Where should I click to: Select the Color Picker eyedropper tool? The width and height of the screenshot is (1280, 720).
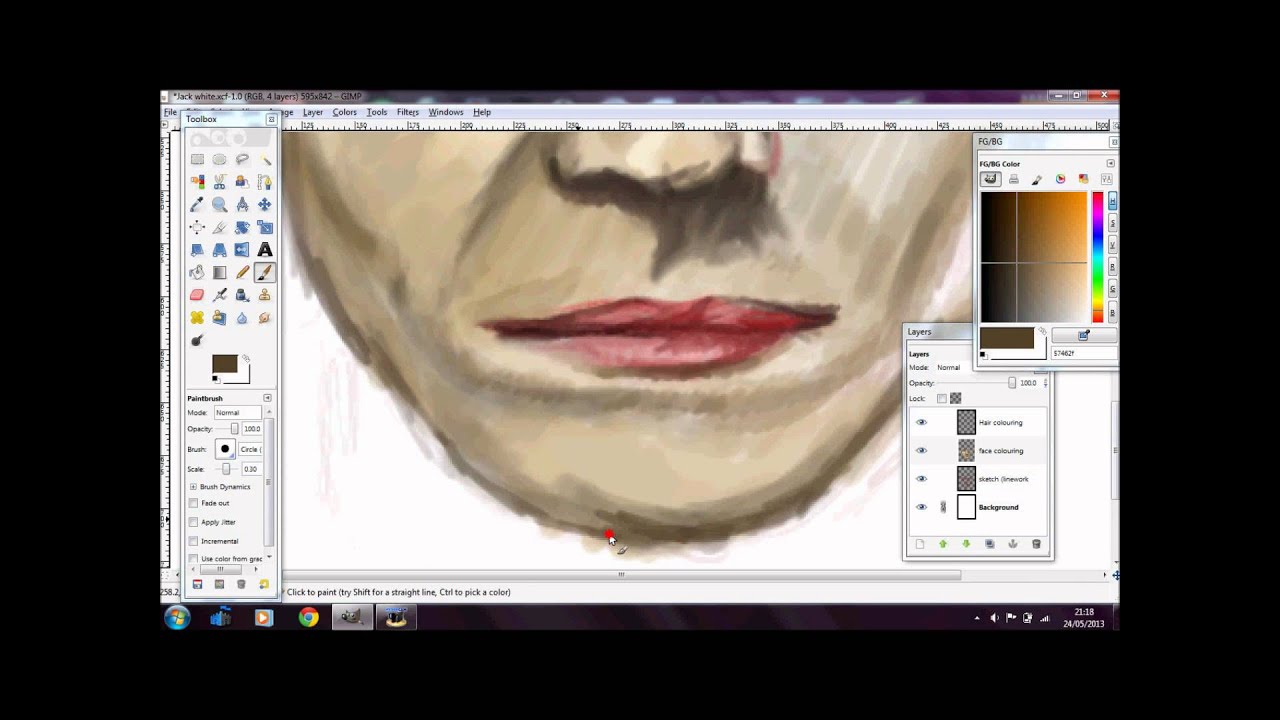coord(197,205)
